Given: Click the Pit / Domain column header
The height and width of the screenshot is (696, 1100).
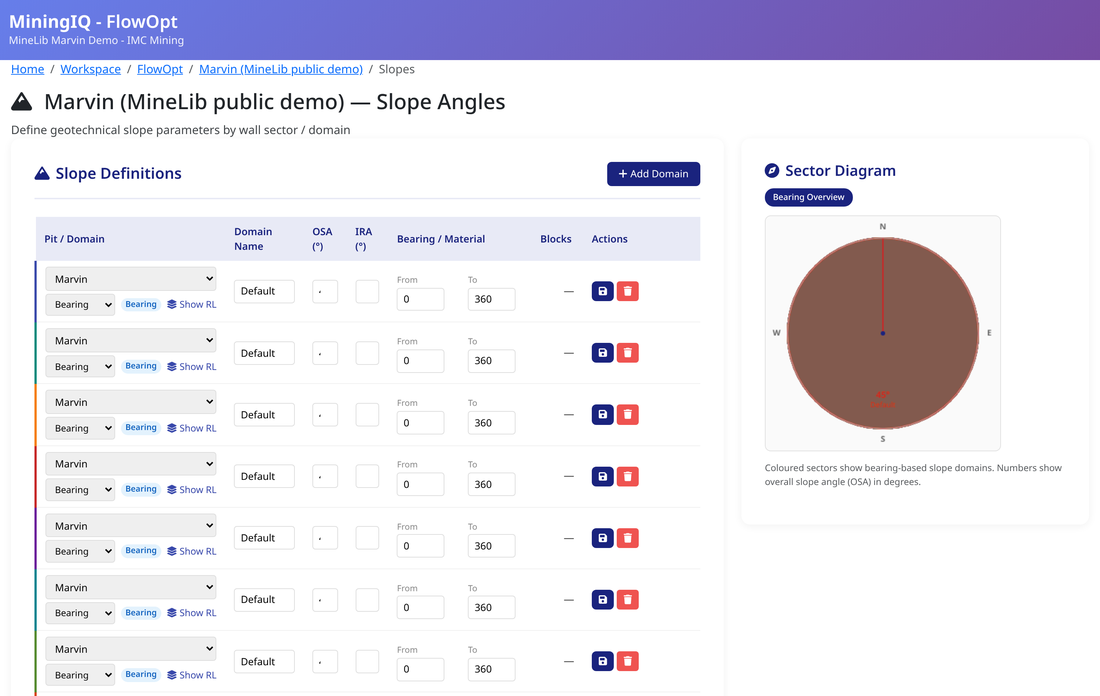Looking at the screenshot, I should pos(74,239).
